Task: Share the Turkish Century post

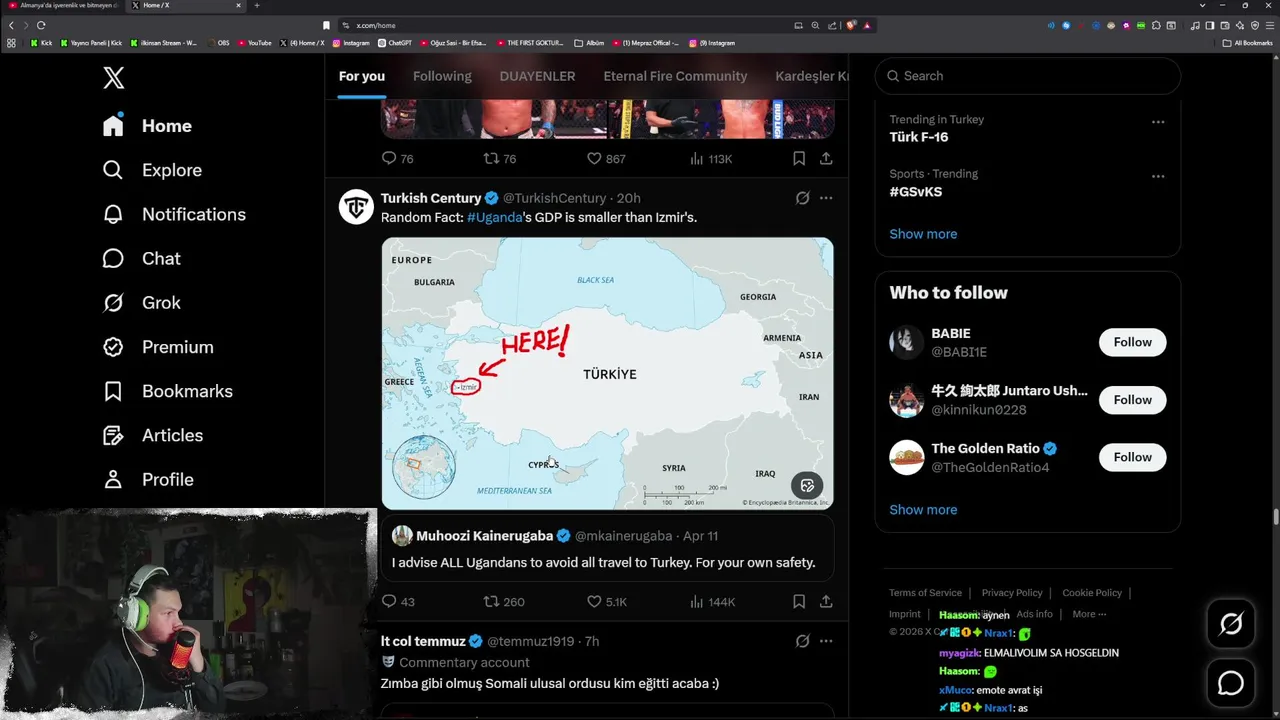Action: 826,602
